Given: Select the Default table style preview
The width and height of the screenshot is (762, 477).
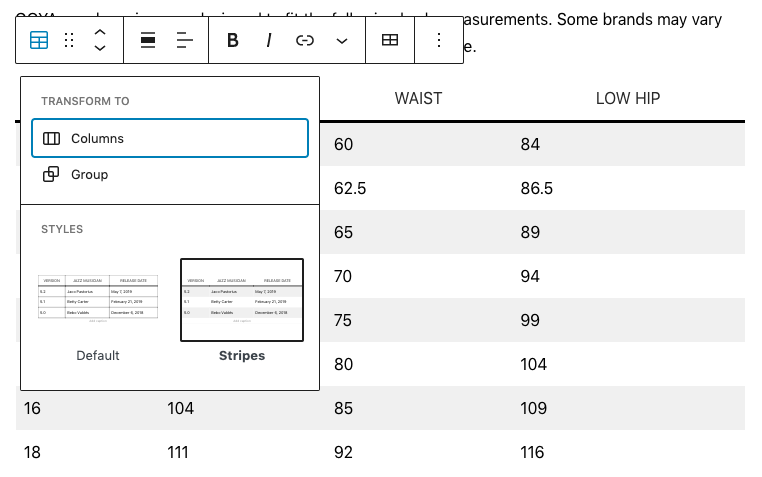Looking at the screenshot, I should (98, 300).
